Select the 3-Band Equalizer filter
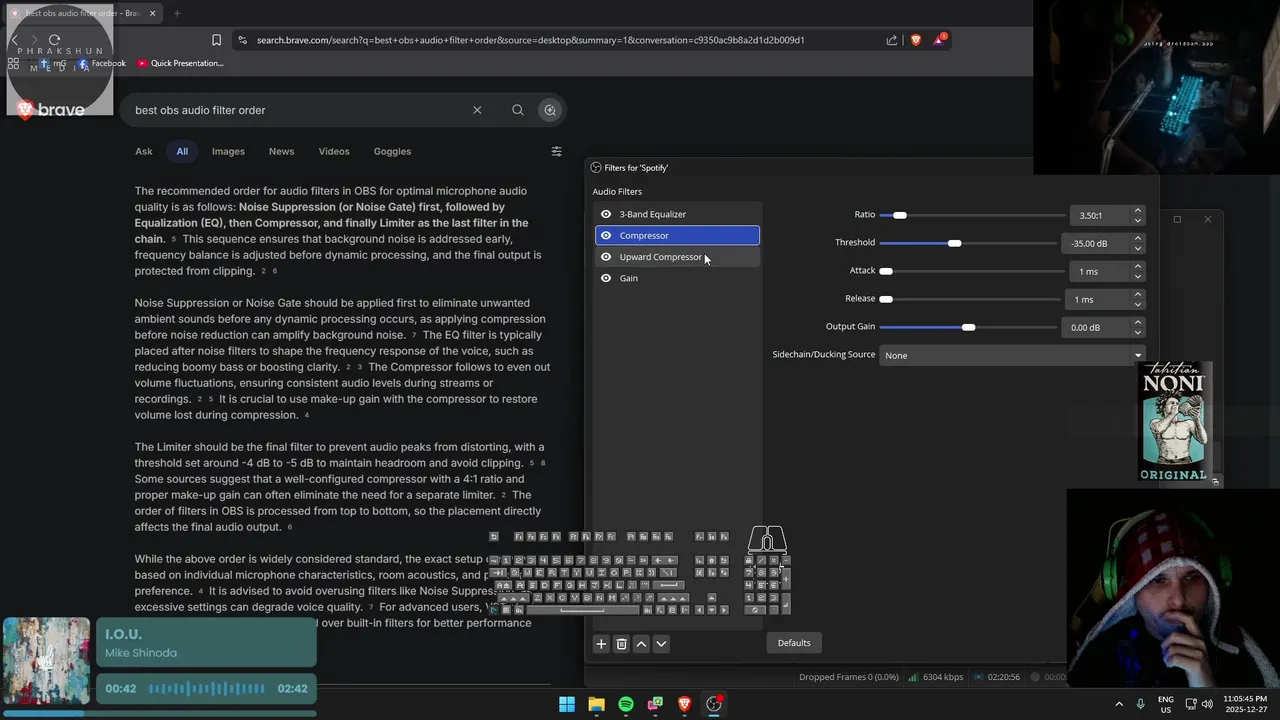The height and width of the screenshot is (720, 1280). coord(677,214)
